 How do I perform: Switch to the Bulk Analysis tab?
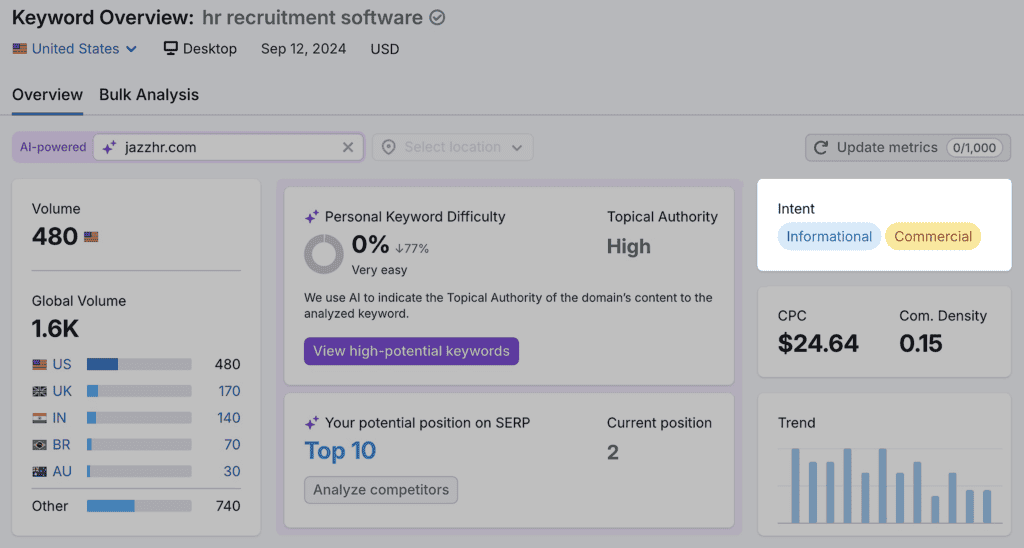(x=149, y=95)
